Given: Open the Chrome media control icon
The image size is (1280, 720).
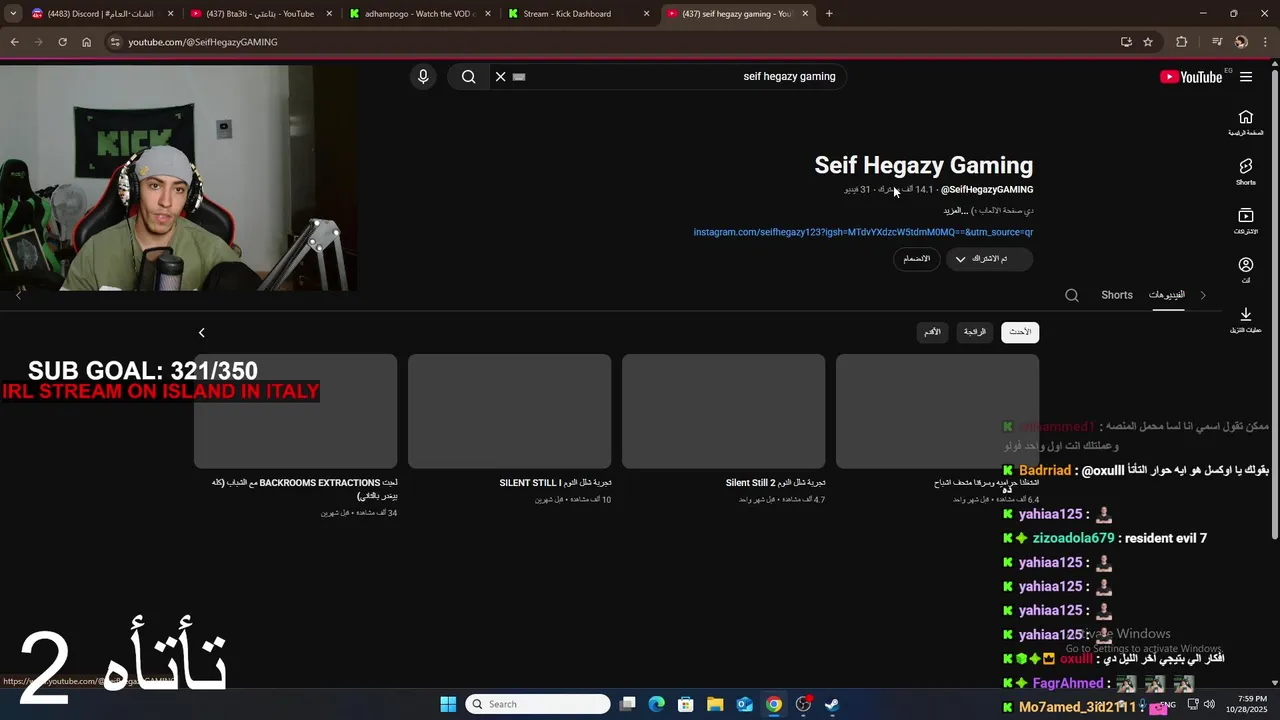Looking at the screenshot, I should click(x=1216, y=42).
